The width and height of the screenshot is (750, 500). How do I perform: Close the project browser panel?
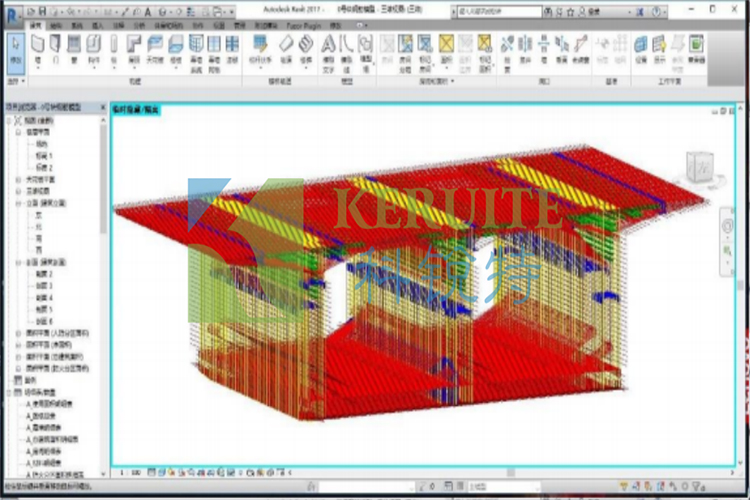coord(103,107)
